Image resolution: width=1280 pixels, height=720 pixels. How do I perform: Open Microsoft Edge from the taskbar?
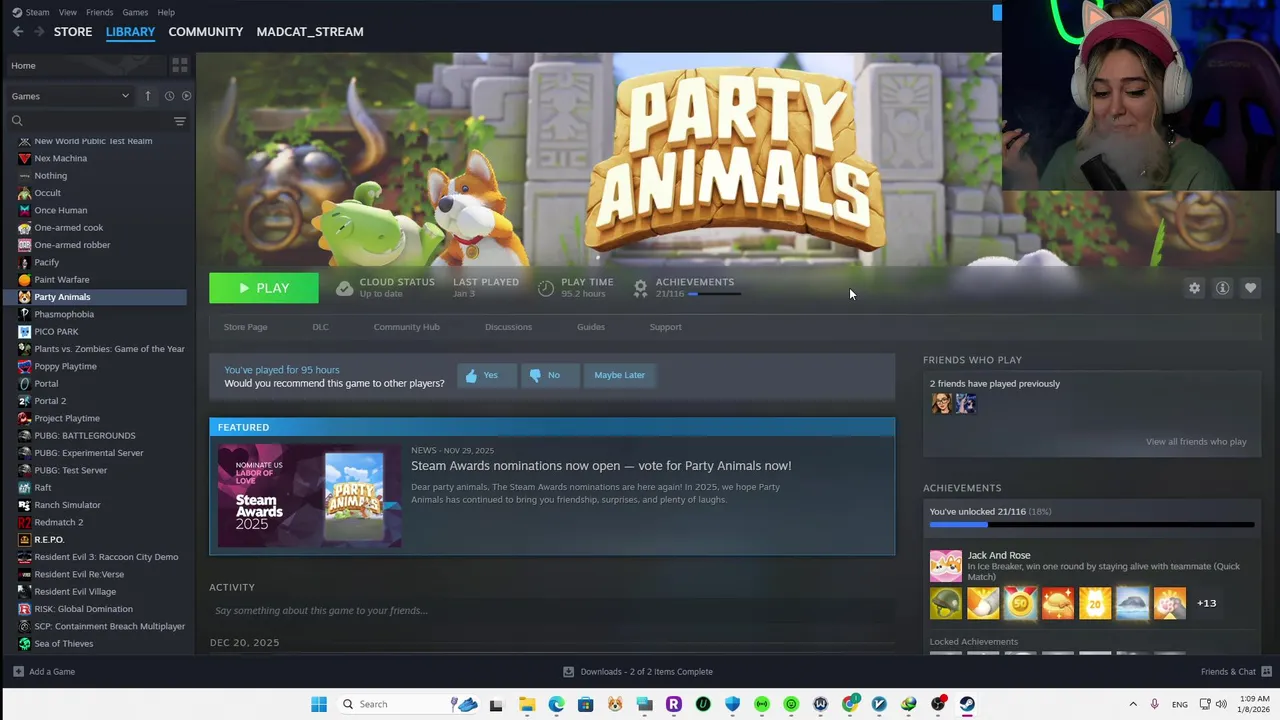point(556,704)
